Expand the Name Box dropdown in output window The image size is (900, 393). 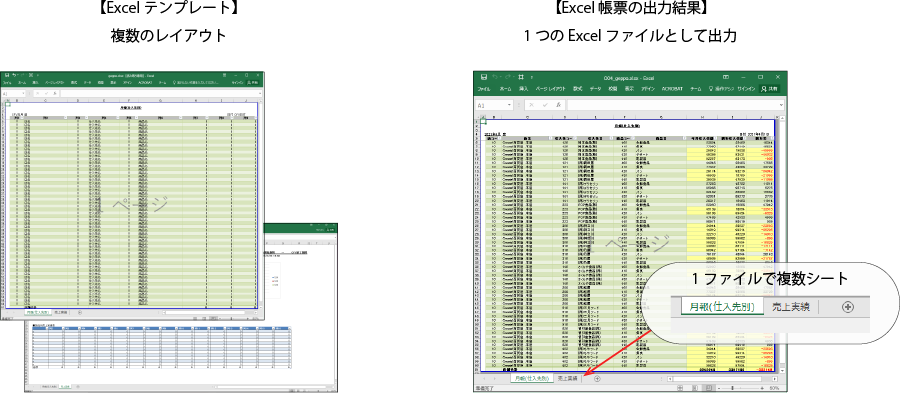click(x=509, y=105)
